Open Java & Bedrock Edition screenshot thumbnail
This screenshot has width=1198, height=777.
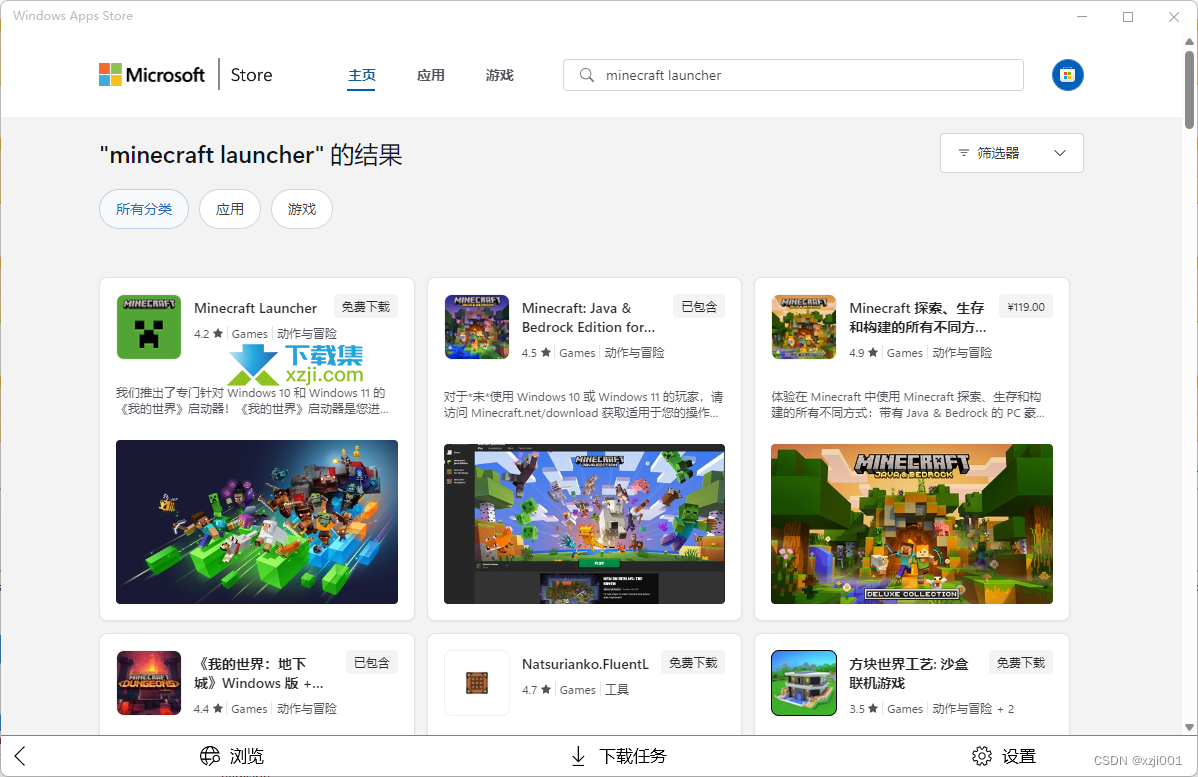pos(584,524)
